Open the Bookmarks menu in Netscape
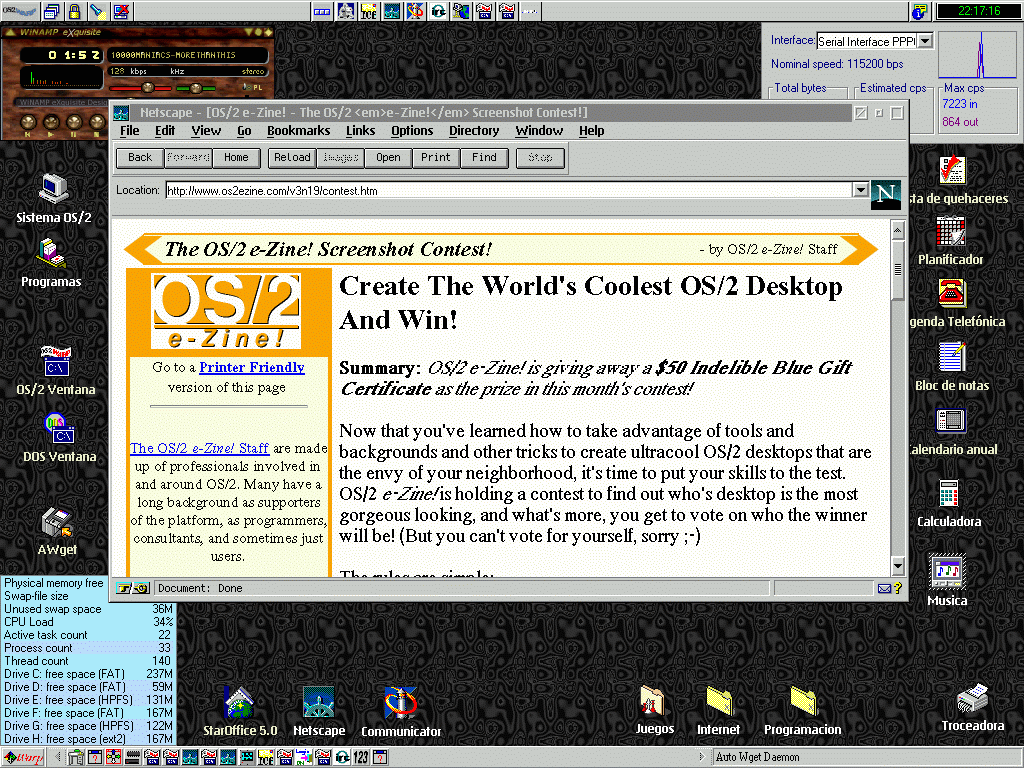The height and width of the screenshot is (768, 1024). tap(298, 131)
